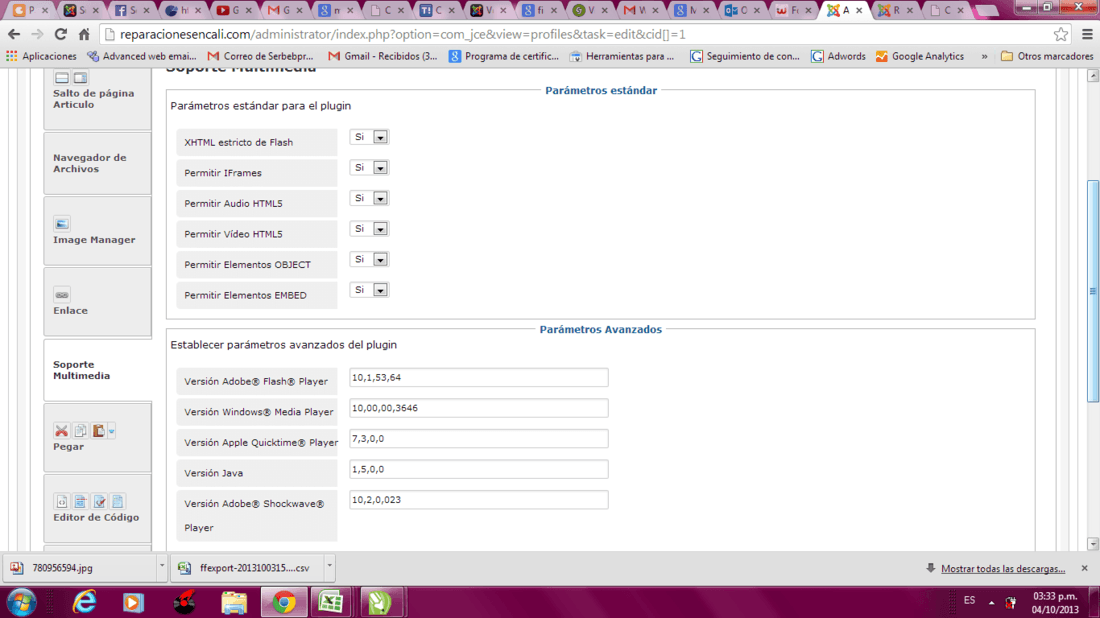The height and width of the screenshot is (618, 1100).
Task: Open the Permitir Elementos OBJECT dropdown
Action: pos(369,260)
